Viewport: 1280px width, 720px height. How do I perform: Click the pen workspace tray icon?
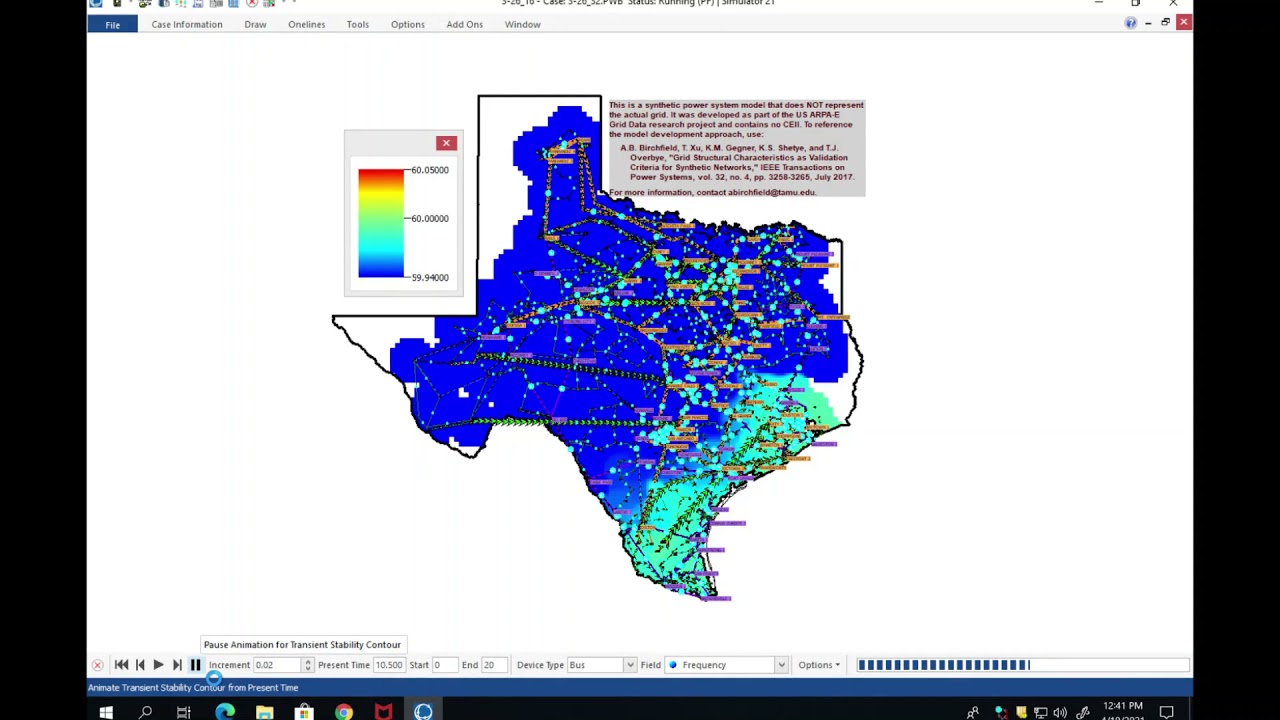tap(1083, 713)
